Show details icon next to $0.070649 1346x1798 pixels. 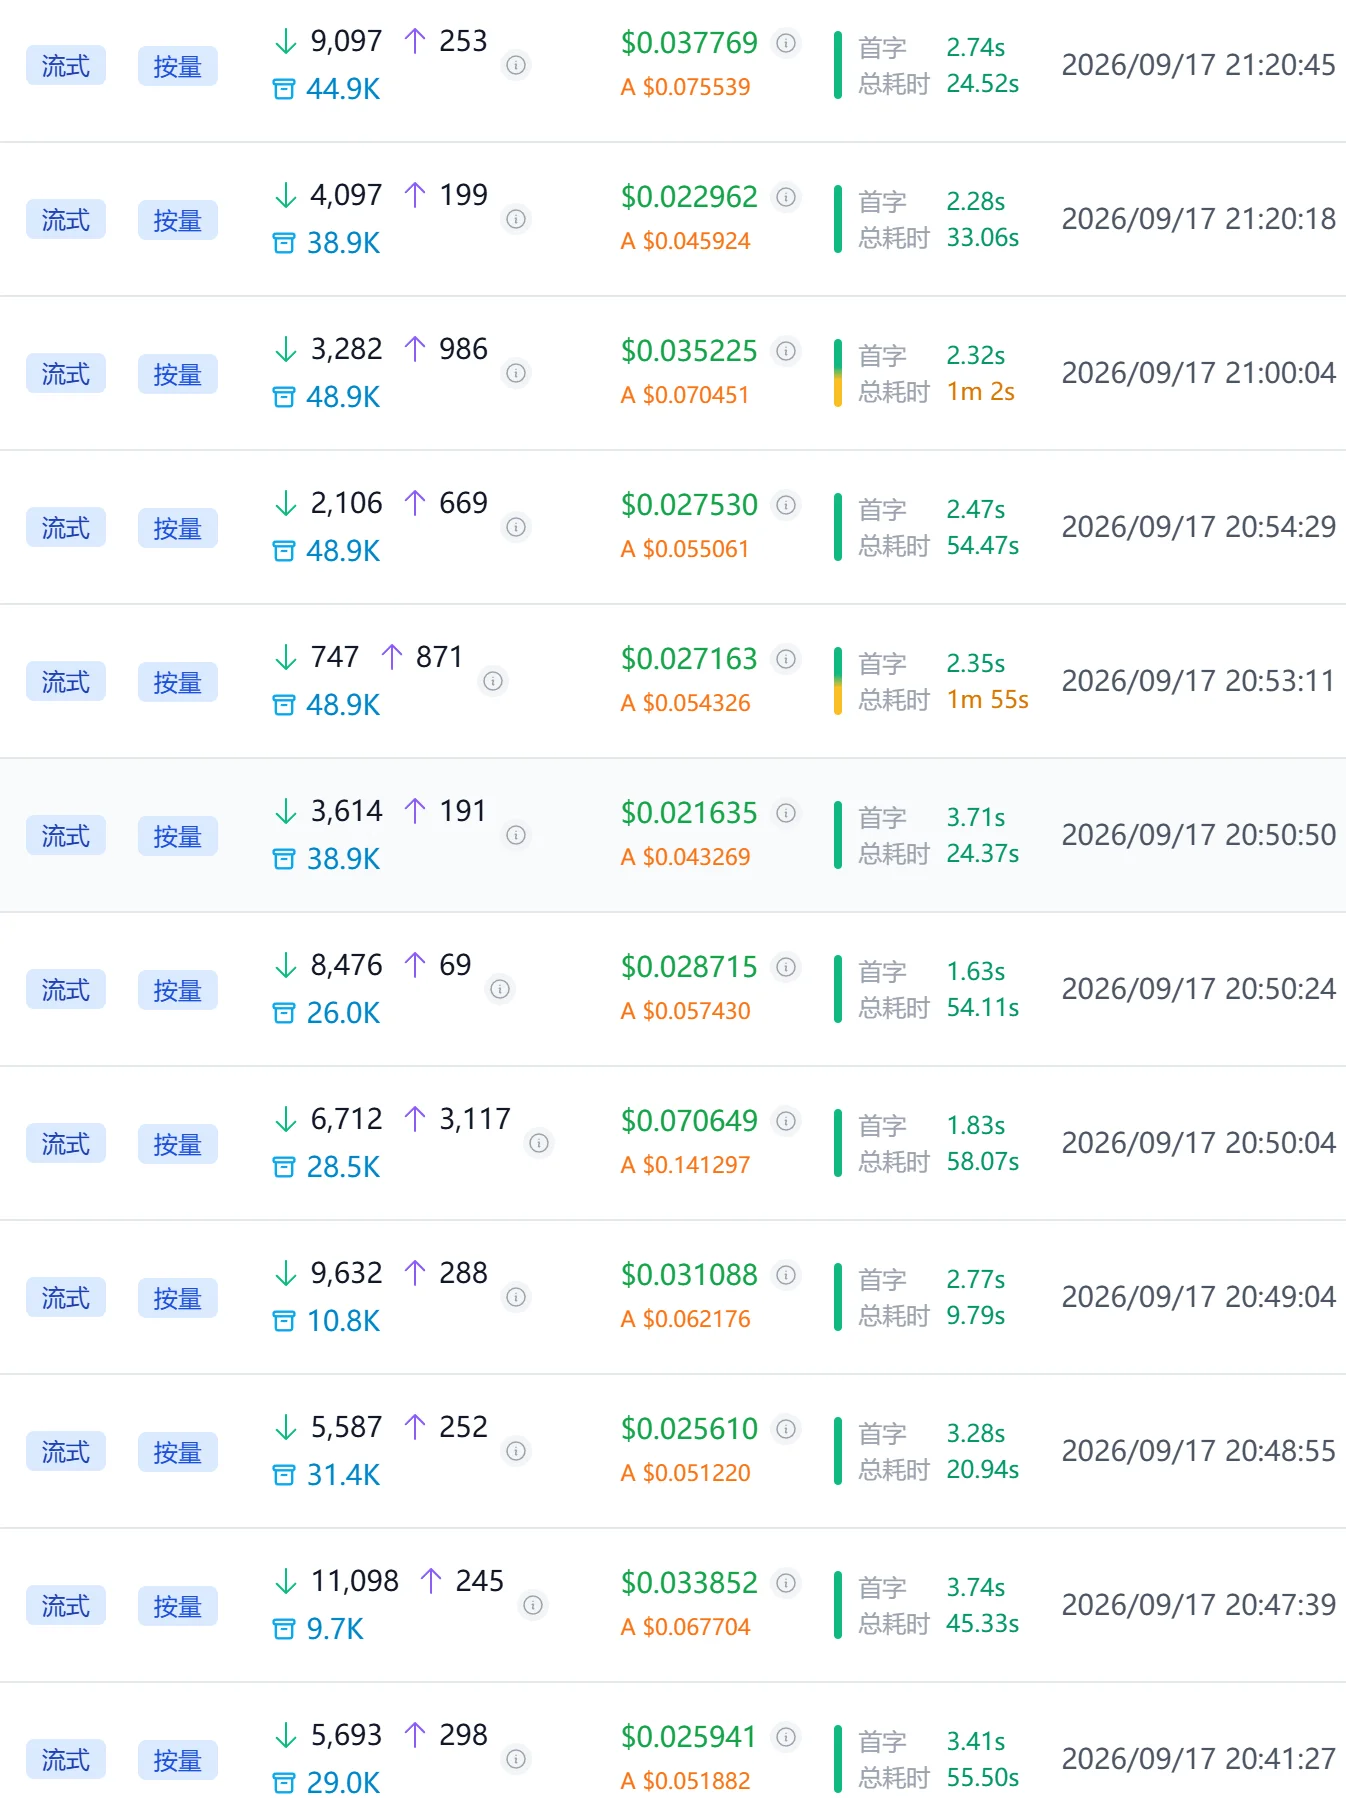pos(787,1121)
